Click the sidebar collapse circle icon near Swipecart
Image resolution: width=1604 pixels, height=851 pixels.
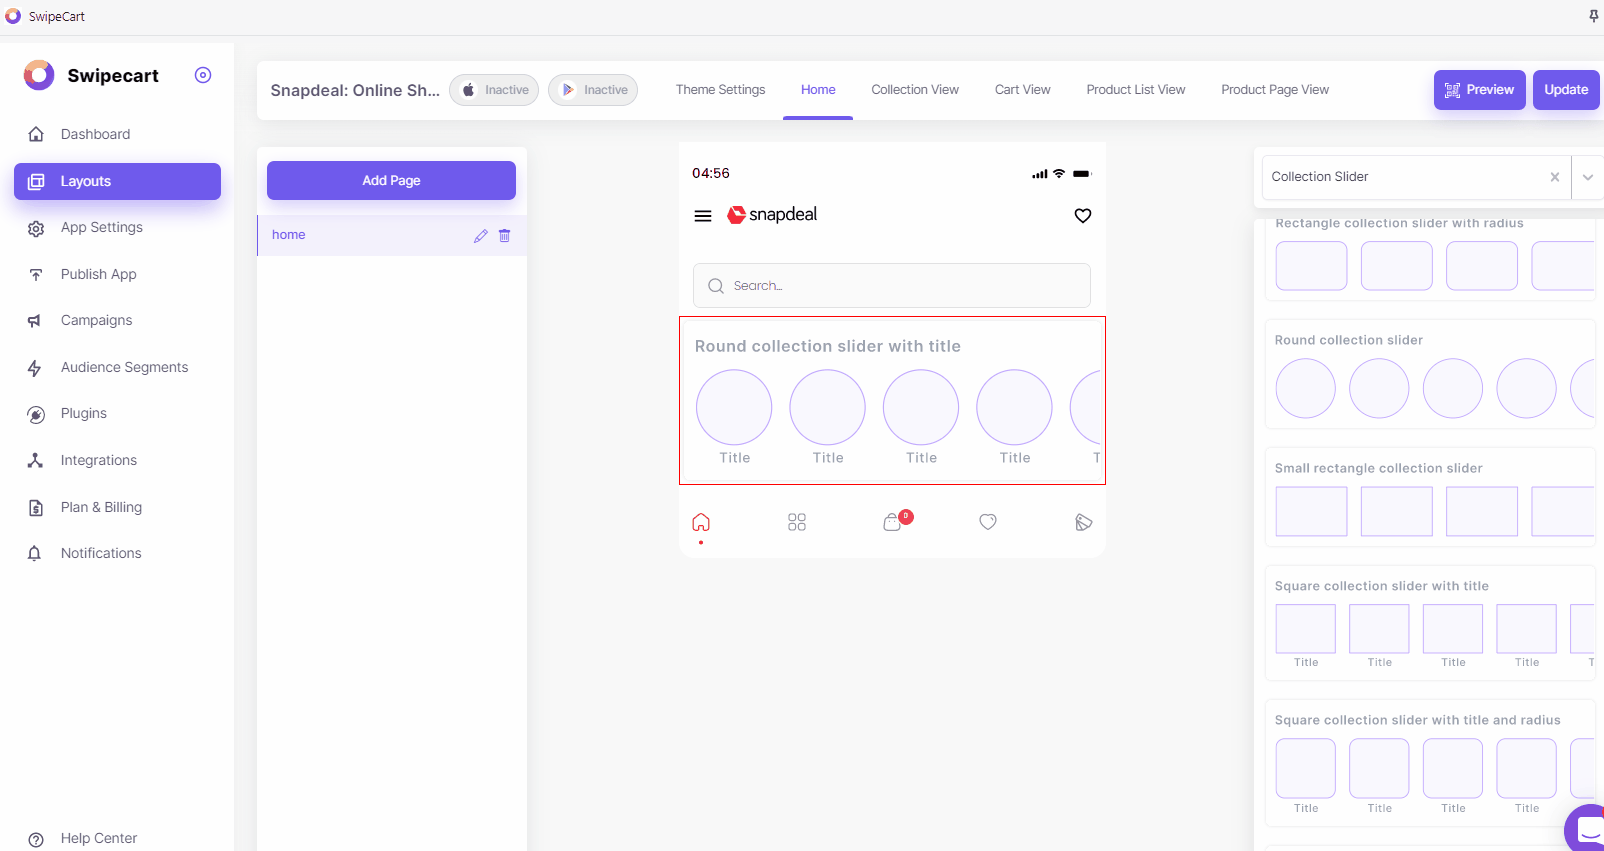[x=203, y=75]
